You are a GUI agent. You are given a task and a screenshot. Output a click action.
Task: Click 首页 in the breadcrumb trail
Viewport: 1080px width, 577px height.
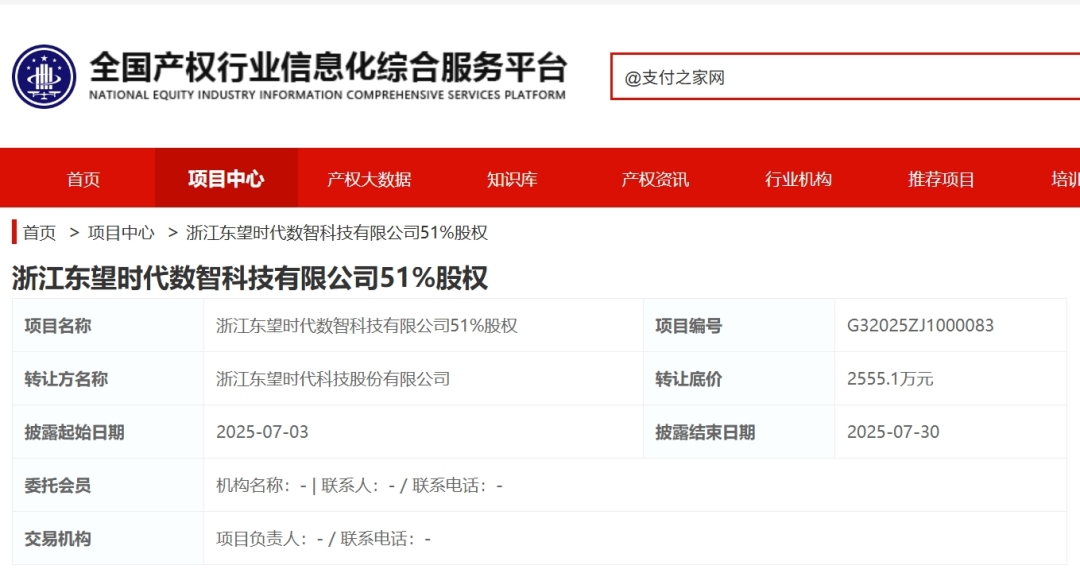click(40, 233)
